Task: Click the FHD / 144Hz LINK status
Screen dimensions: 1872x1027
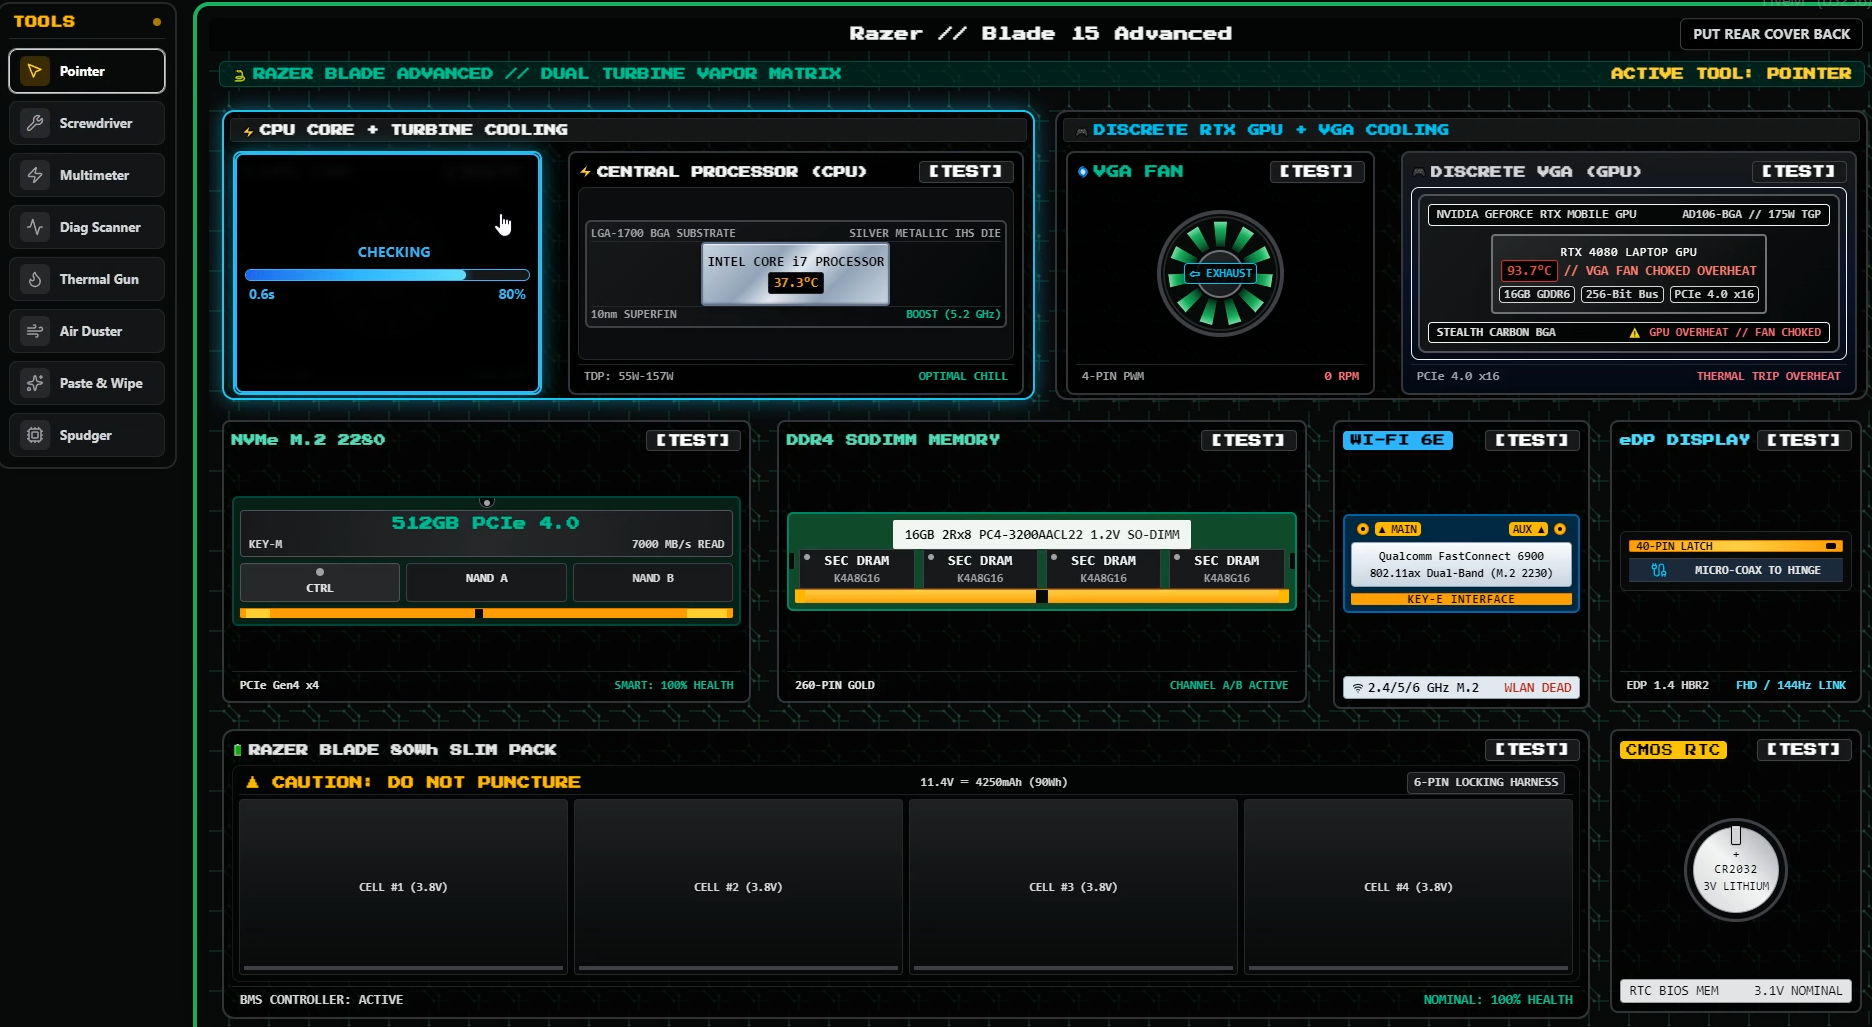Action: click(1791, 685)
